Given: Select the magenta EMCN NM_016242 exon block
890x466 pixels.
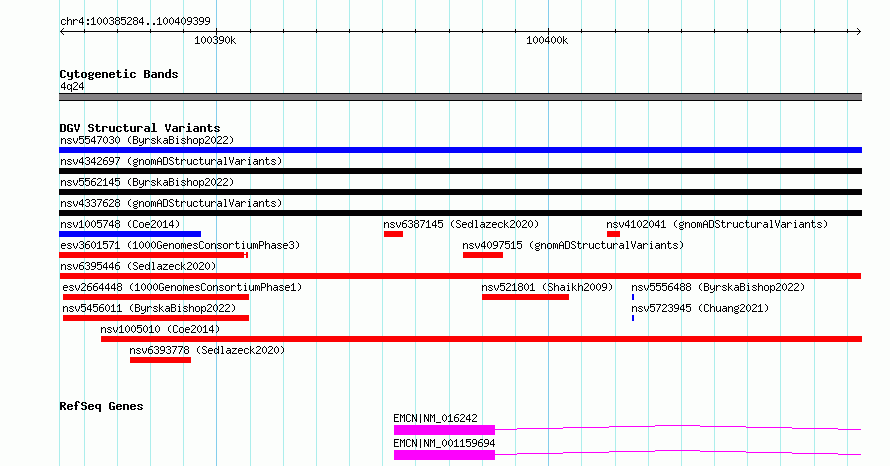Looking at the screenshot, I should pyautogui.click(x=444, y=430).
